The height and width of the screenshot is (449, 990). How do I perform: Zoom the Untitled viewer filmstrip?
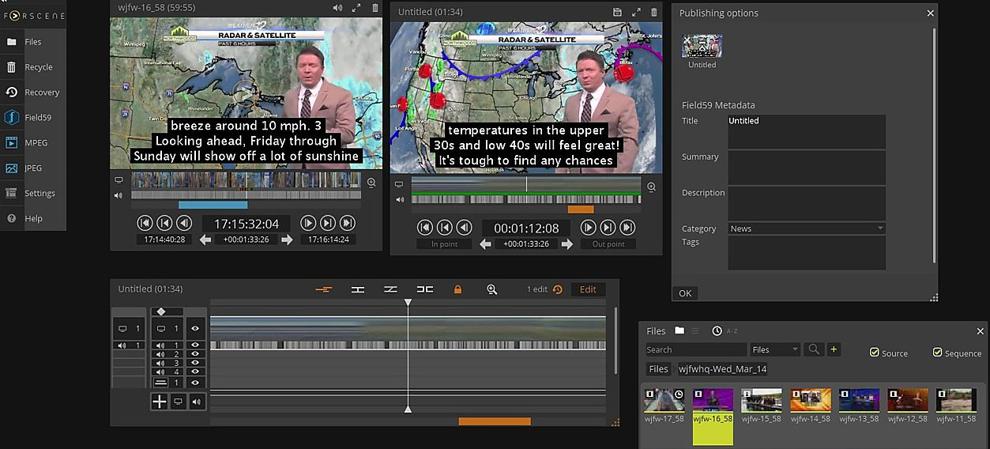coord(652,187)
